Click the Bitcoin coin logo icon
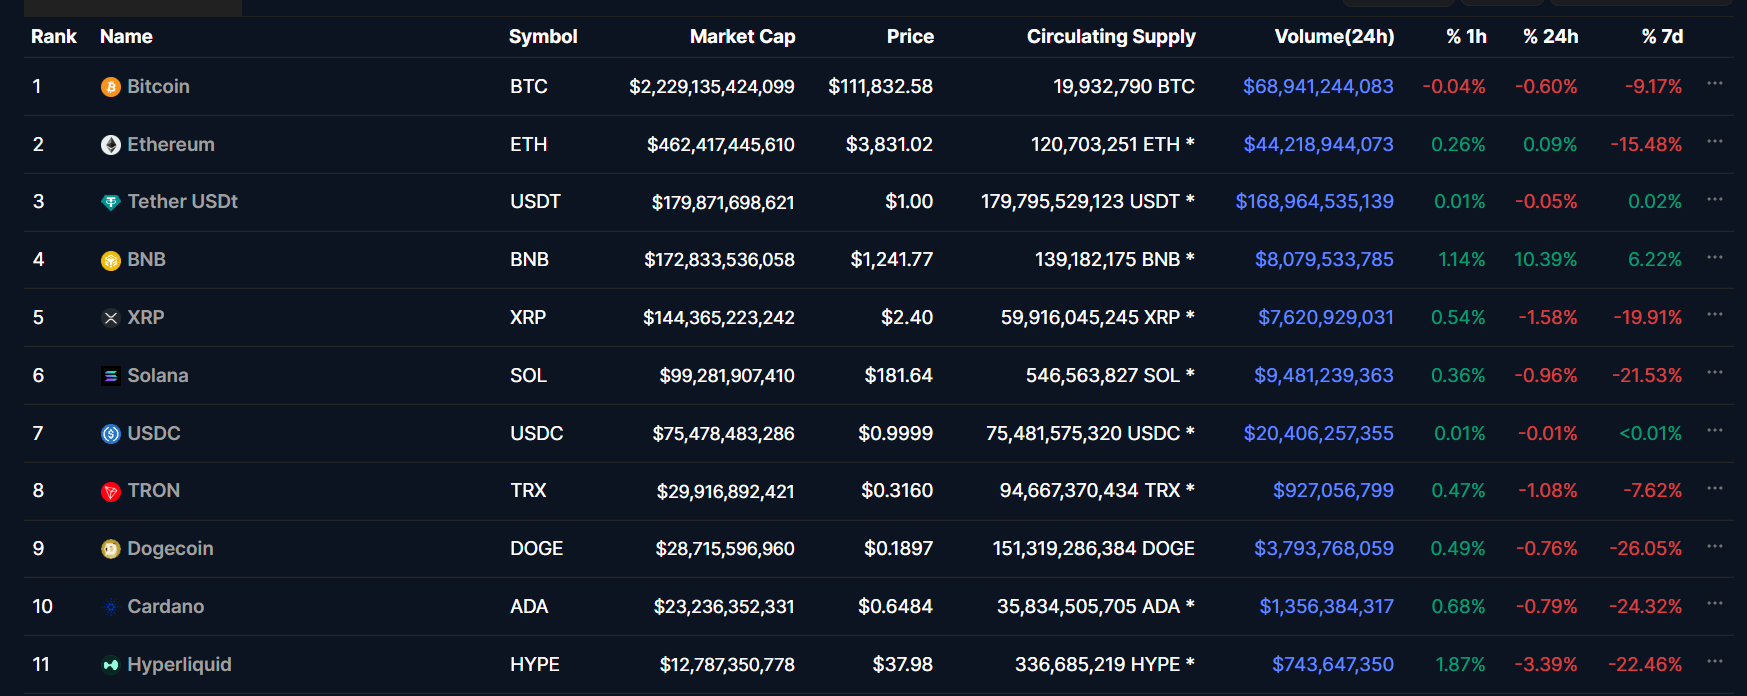 (111, 87)
